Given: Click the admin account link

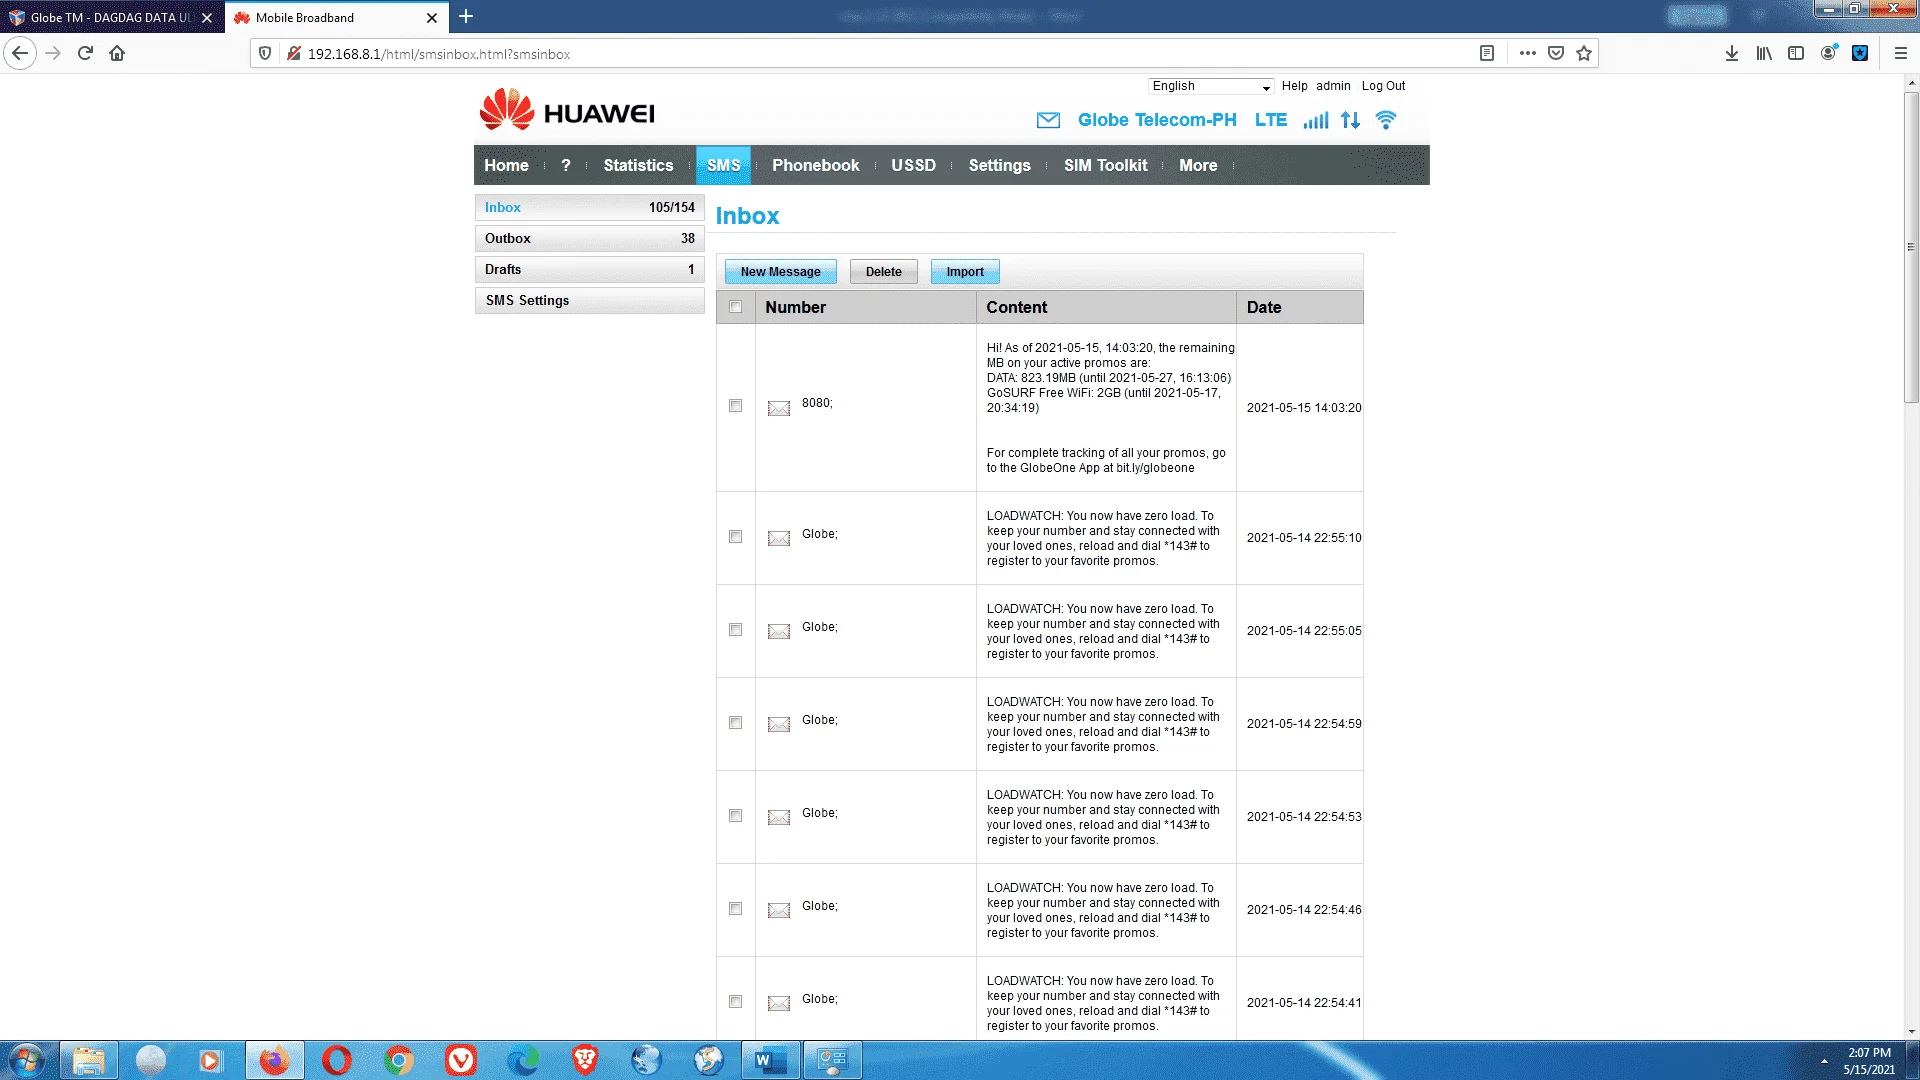Looking at the screenshot, I should (1333, 86).
